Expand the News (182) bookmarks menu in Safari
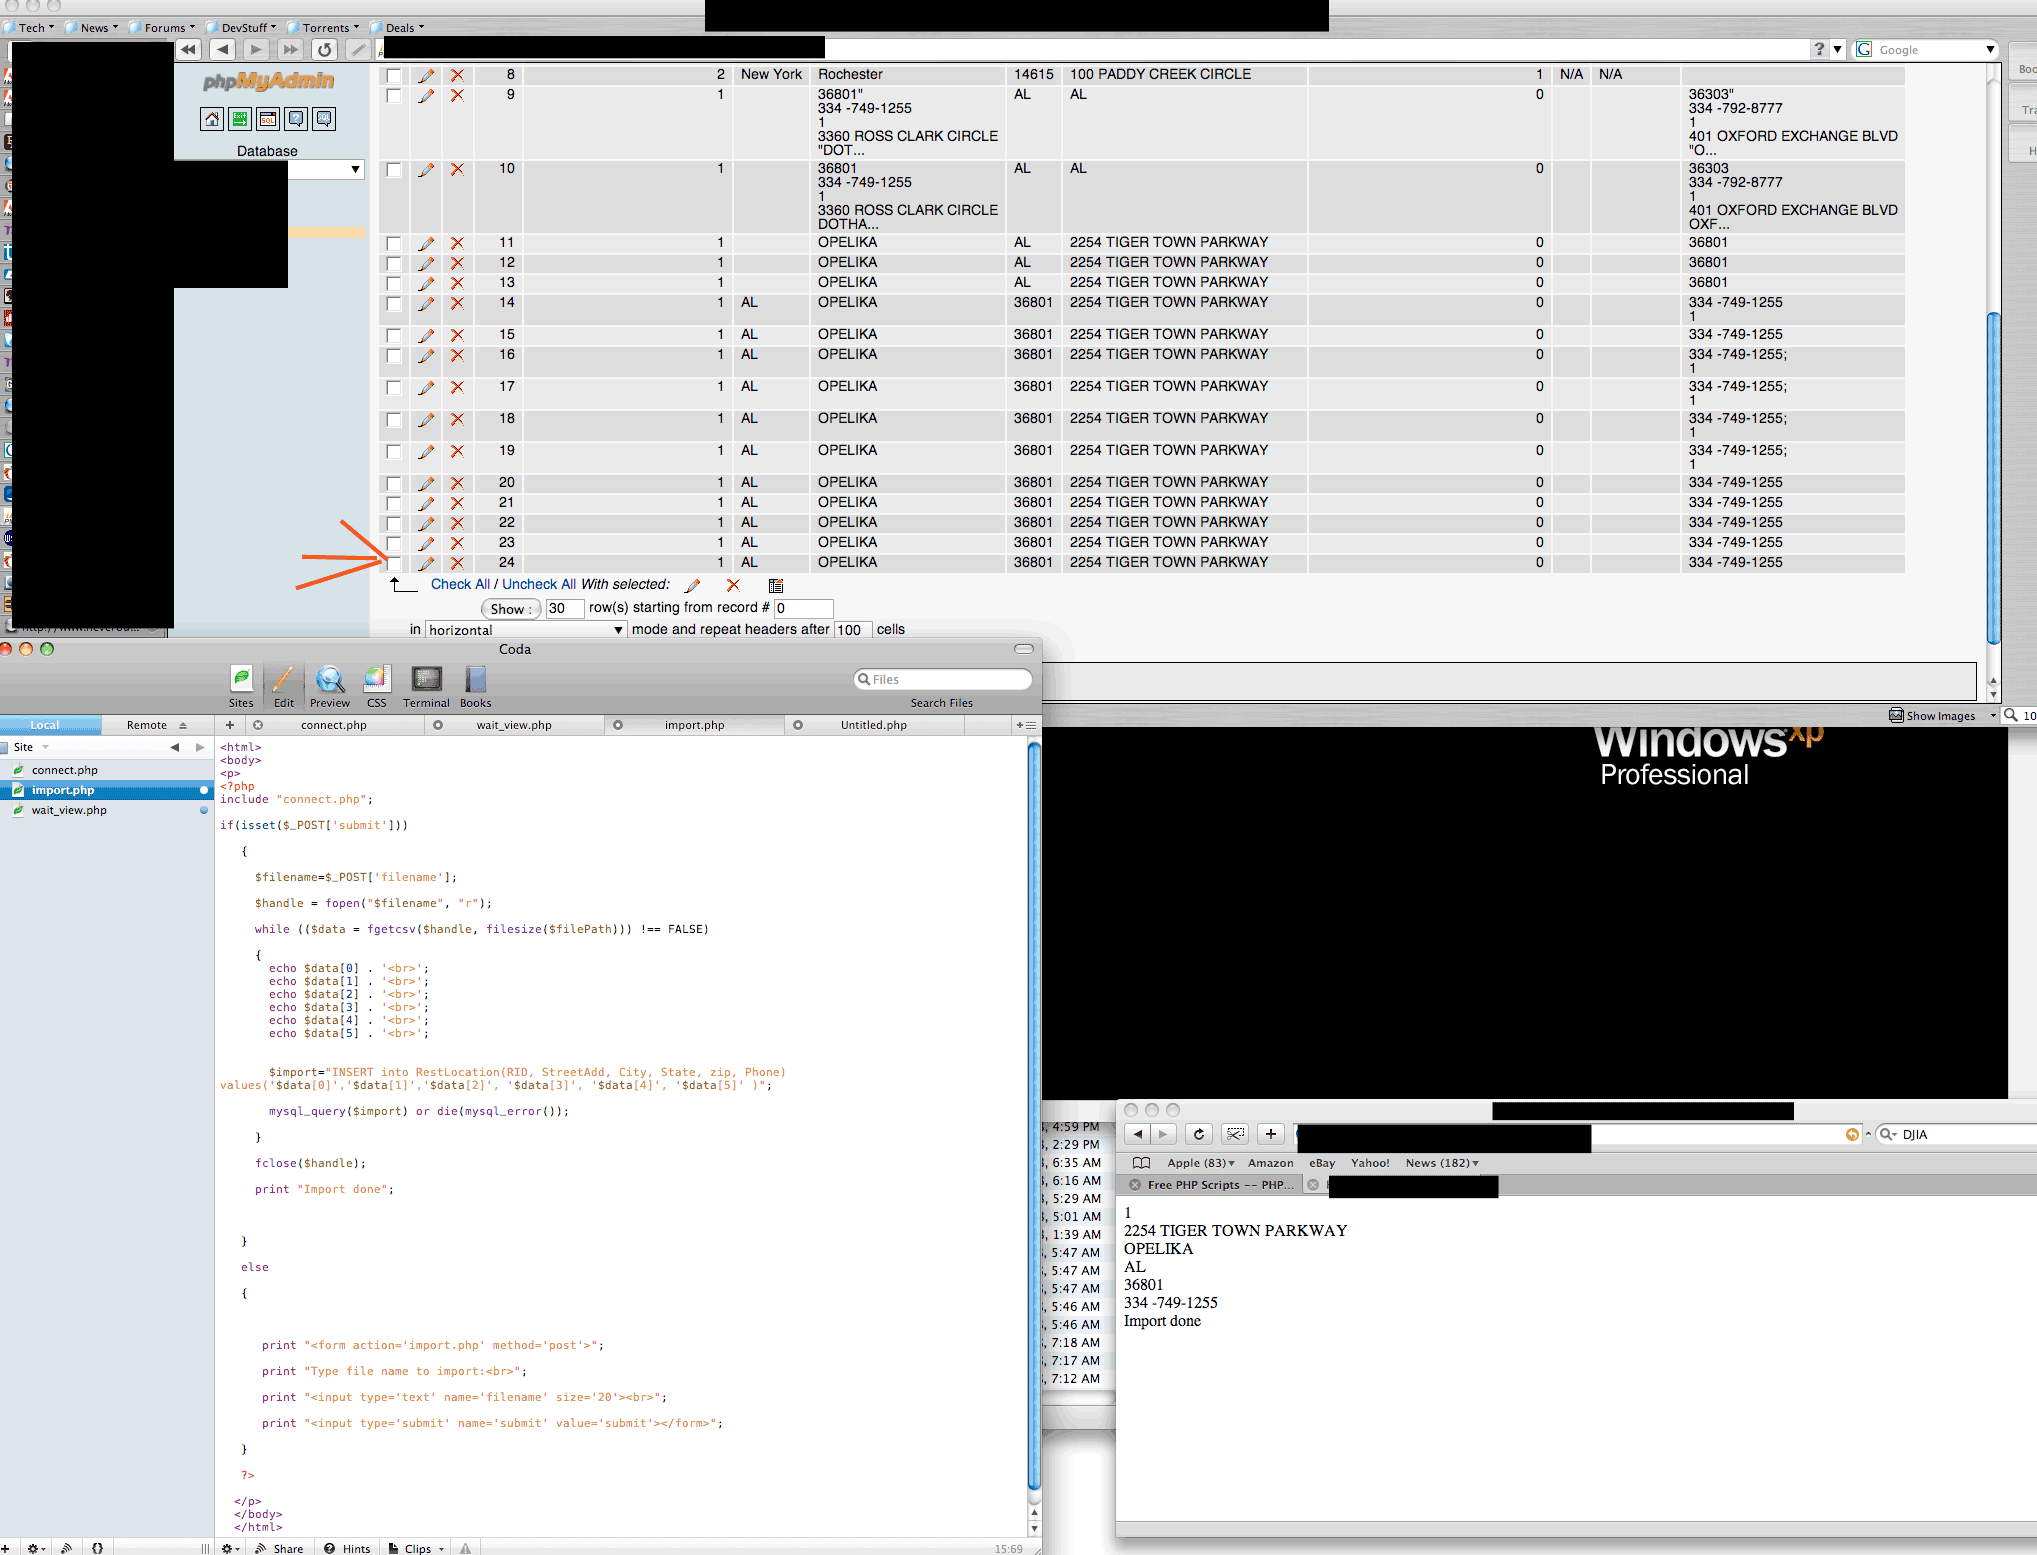The image size is (2037, 1555). pos(1442,1163)
